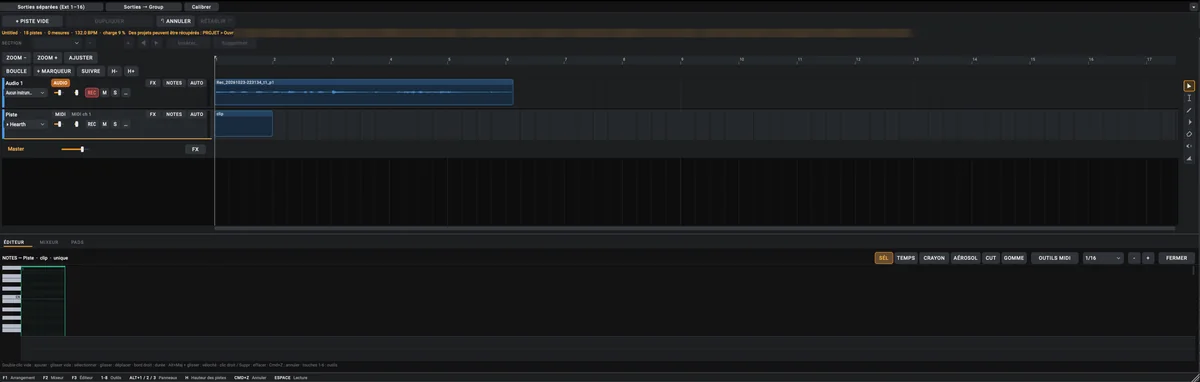Open AUTO automation on Audio 1 track

click(x=197, y=83)
